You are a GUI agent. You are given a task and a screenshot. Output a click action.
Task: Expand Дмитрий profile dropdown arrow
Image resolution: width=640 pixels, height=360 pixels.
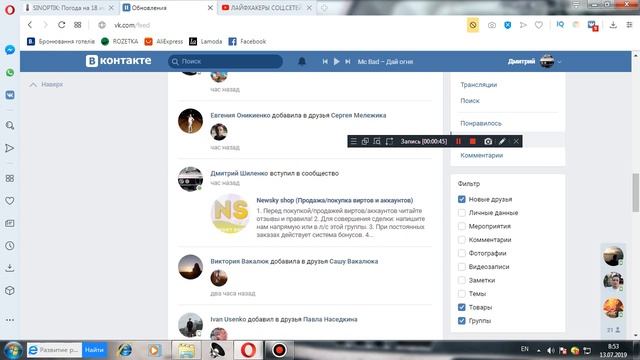click(x=560, y=62)
